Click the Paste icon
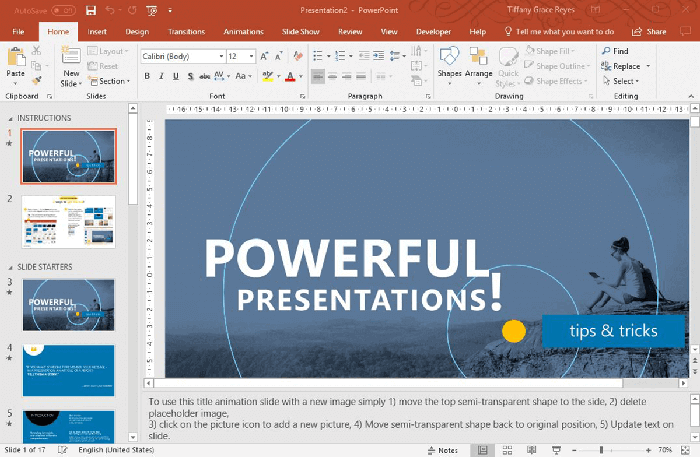 click(x=16, y=60)
